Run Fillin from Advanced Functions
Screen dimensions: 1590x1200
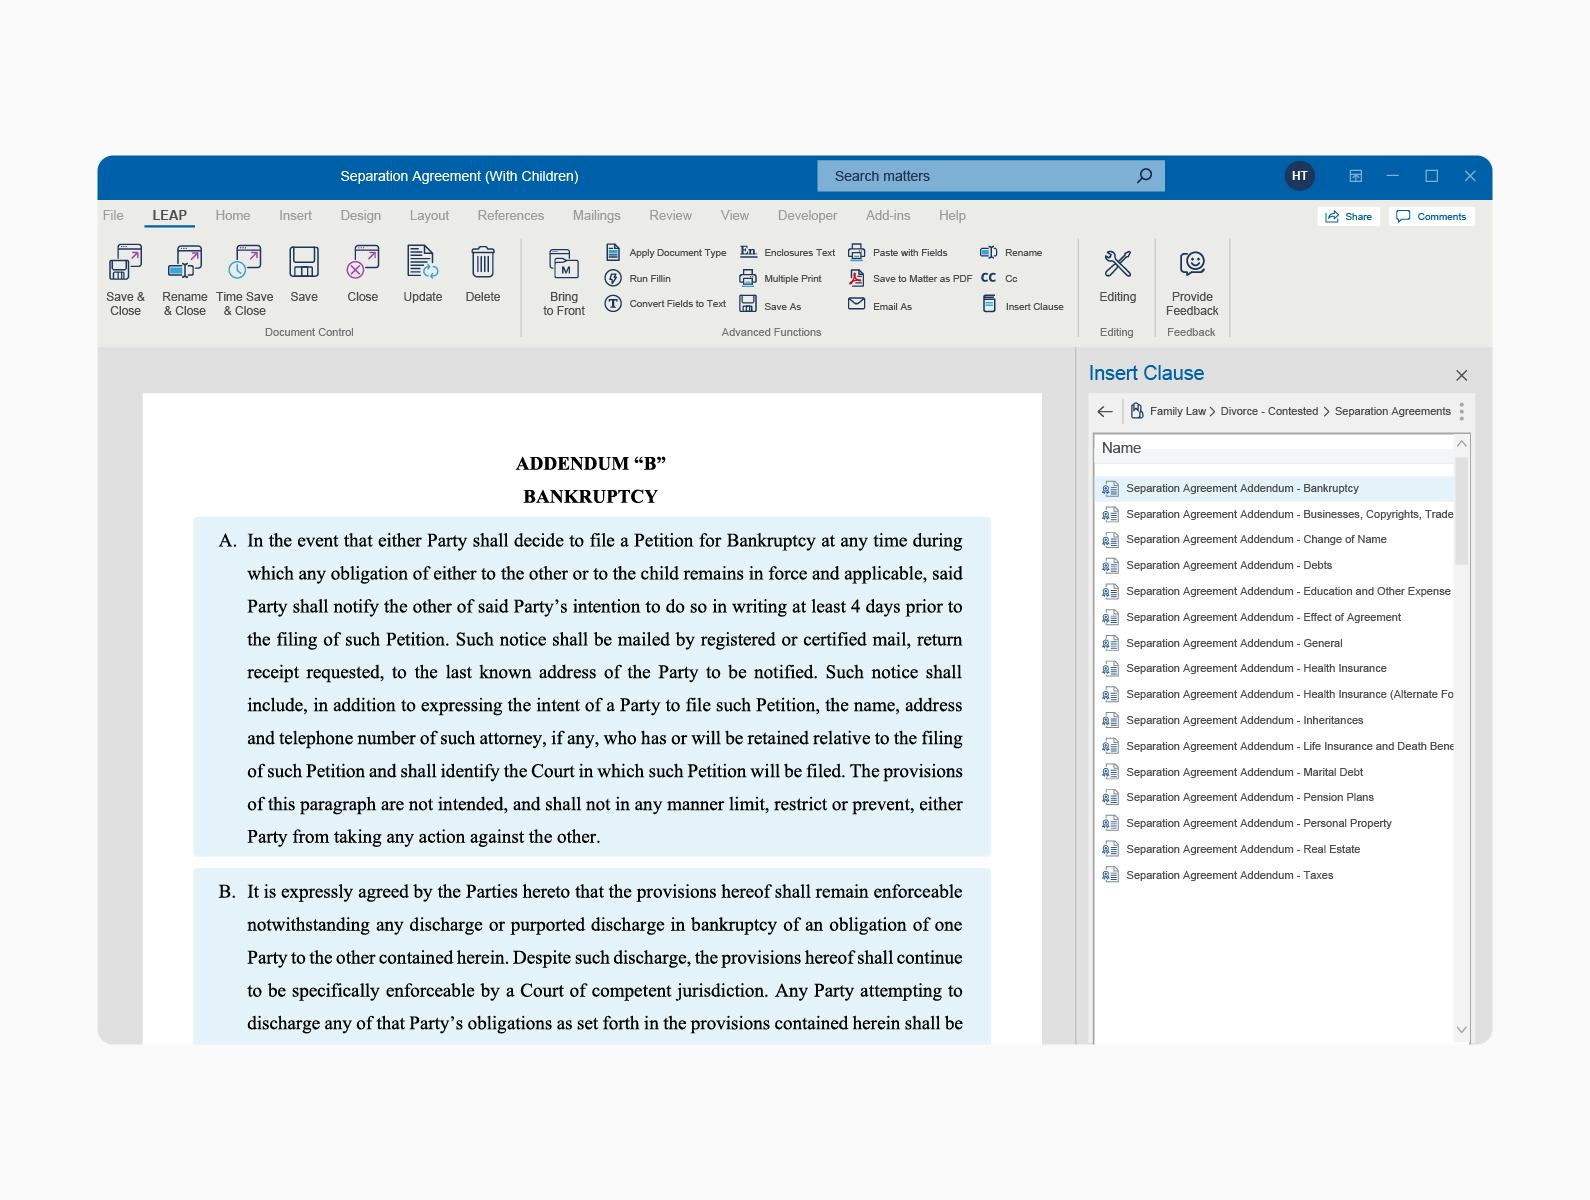[638, 279]
